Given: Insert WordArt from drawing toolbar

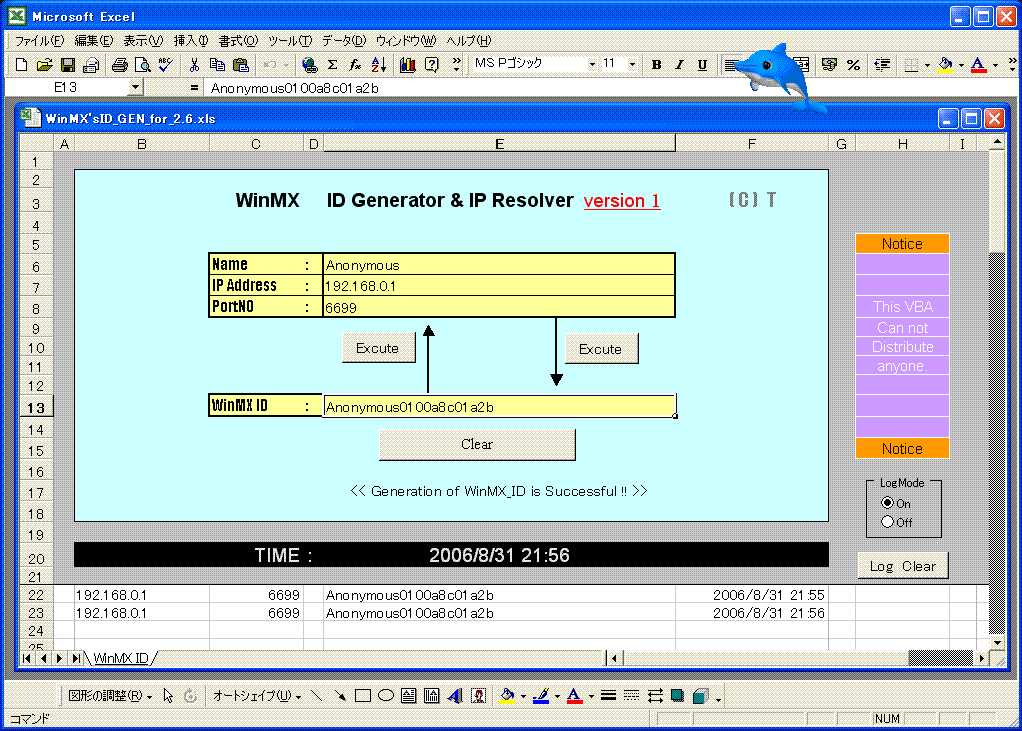Looking at the screenshot, I should 455,696.
